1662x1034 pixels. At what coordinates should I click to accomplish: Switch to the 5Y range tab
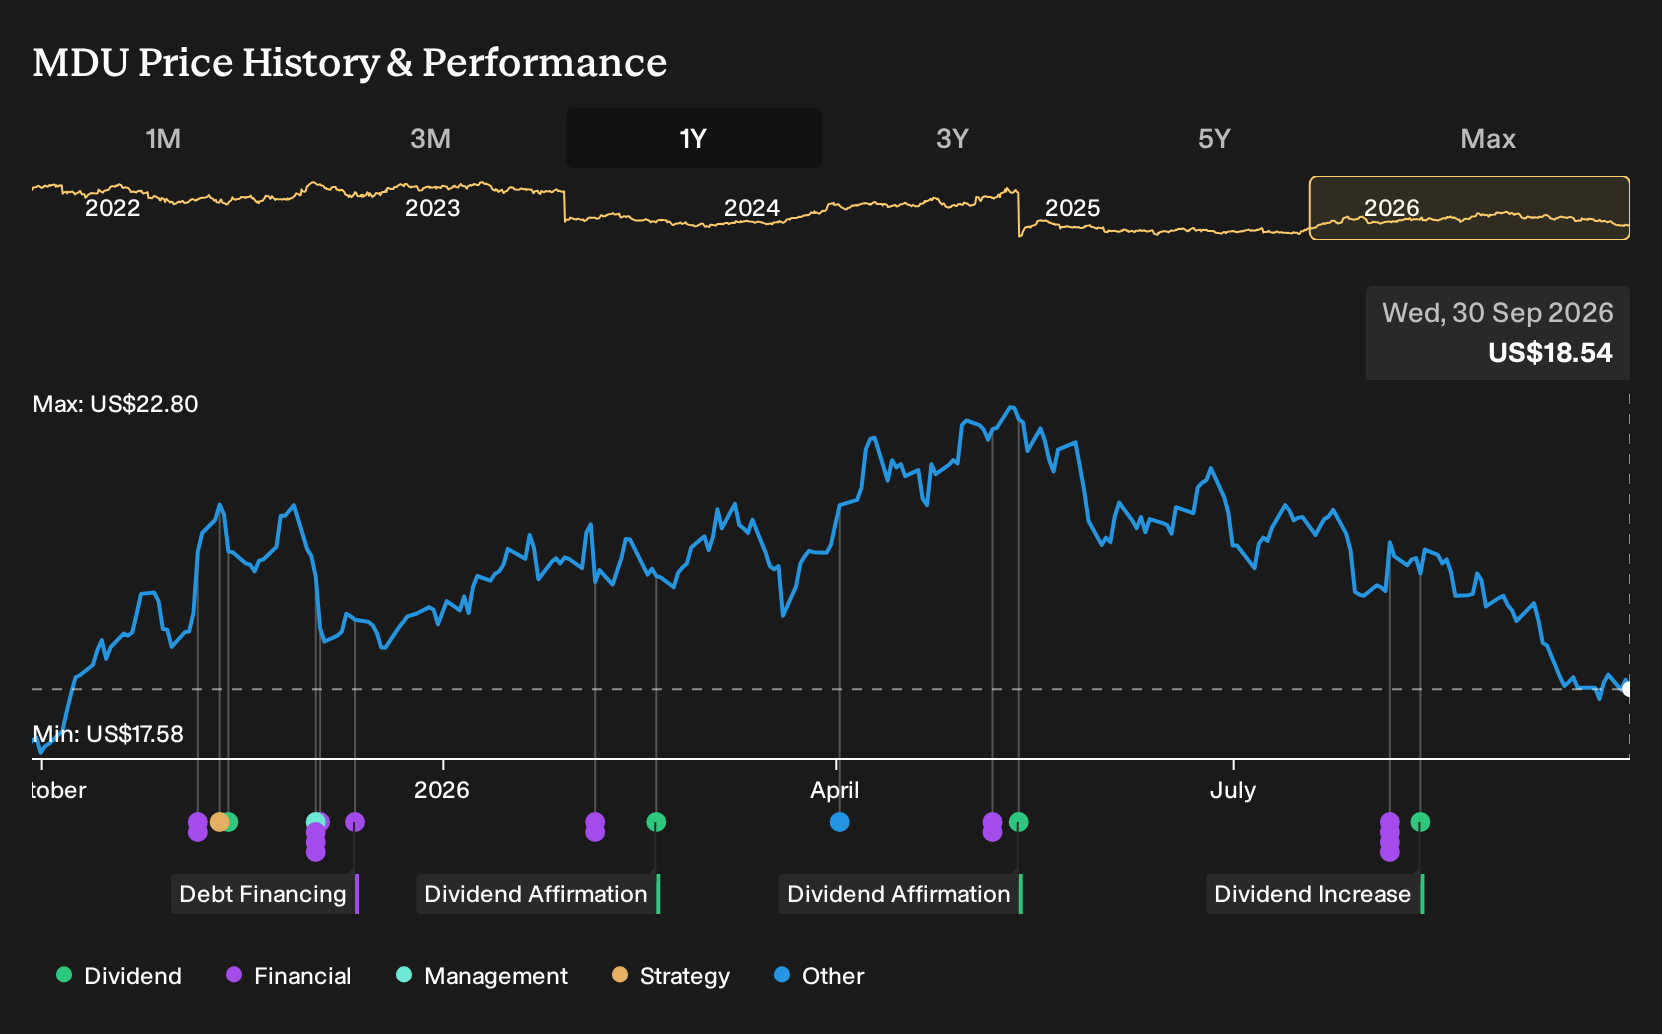click(1214, 138)
